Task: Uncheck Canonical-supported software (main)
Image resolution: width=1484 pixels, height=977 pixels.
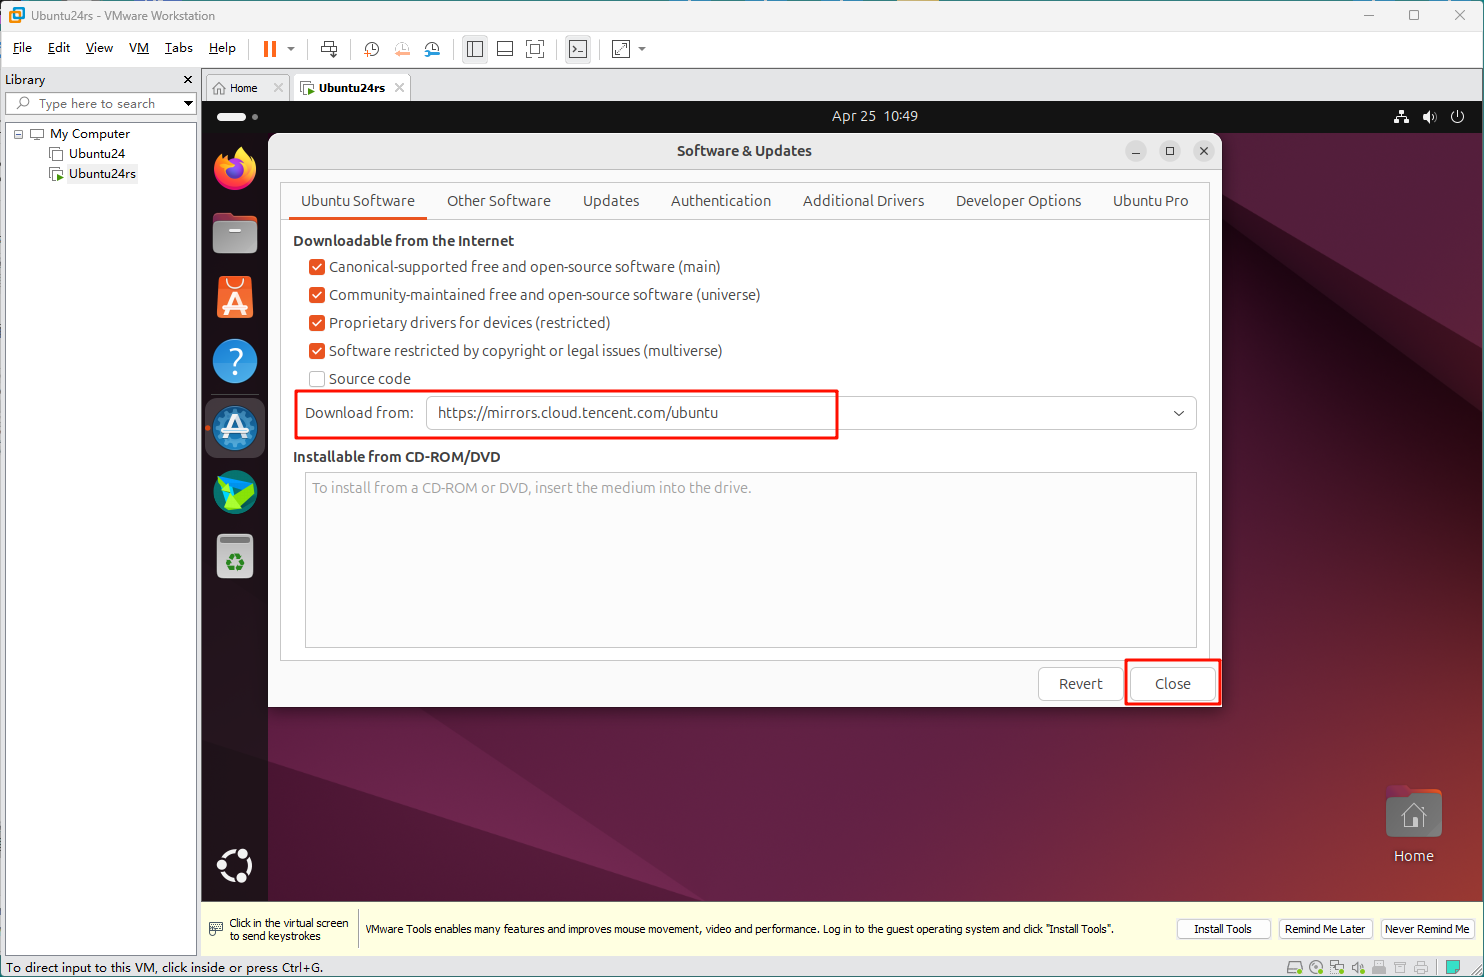Action: coord(317,267)
